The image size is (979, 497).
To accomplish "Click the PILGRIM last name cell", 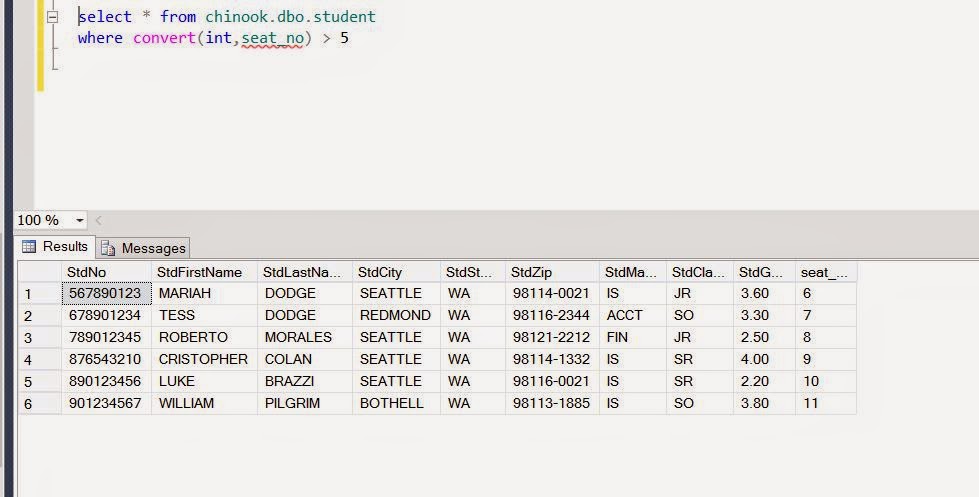I will click(x=305, y=403).
